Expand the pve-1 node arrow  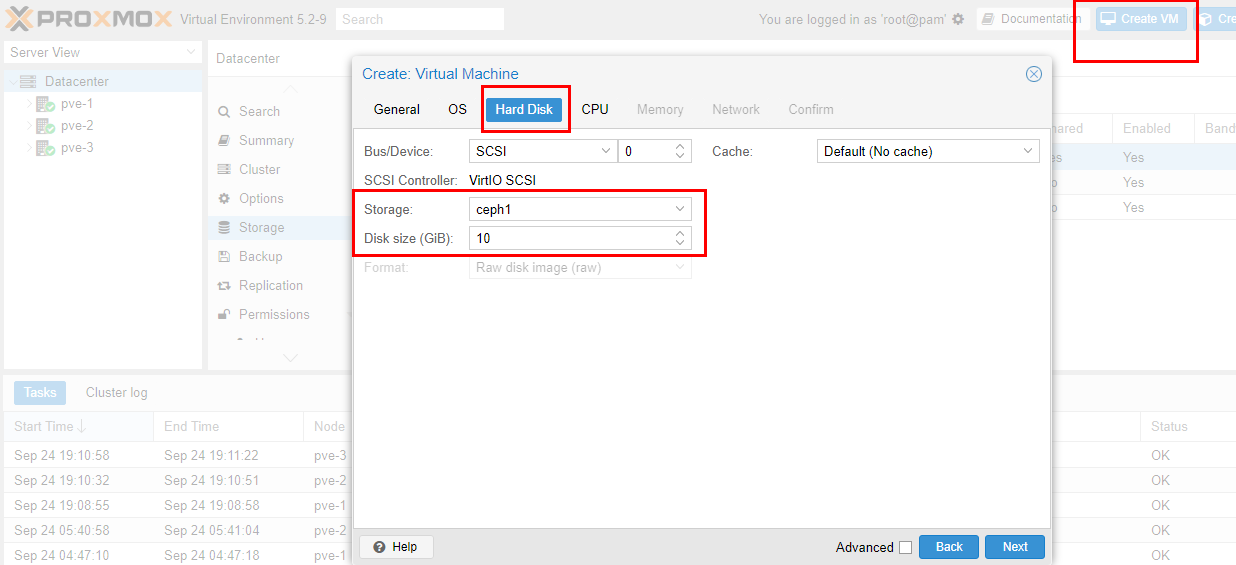tap(29, 104)
